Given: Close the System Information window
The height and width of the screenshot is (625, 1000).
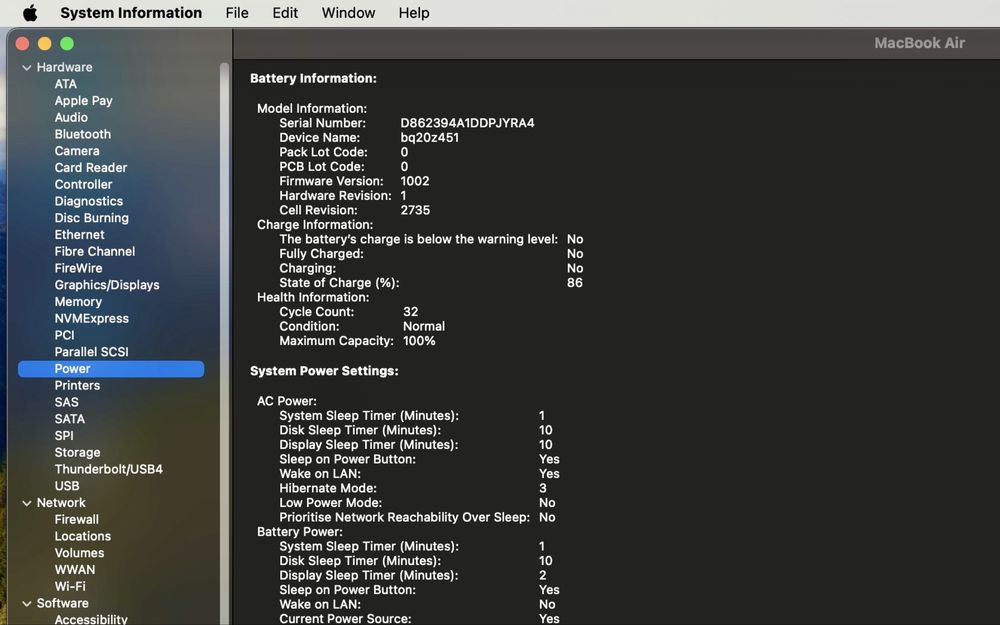Looking at the screenshot, I should 22,43.
